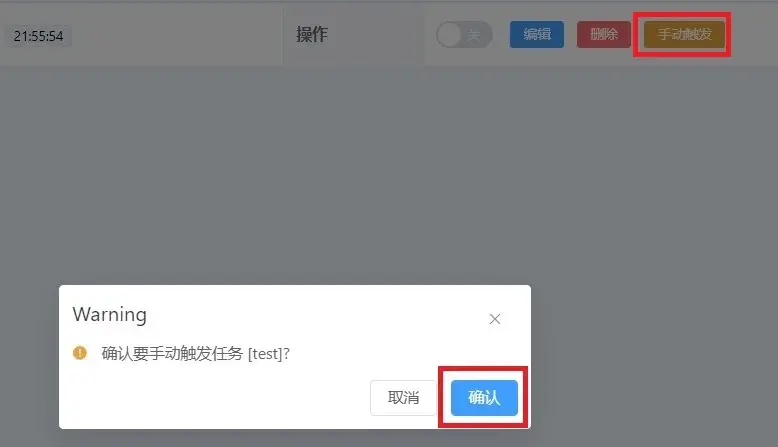Close the Warning dialog using X icon
Image resolution: width=778 pixels, height=447 pixels.
click(495, 319)
